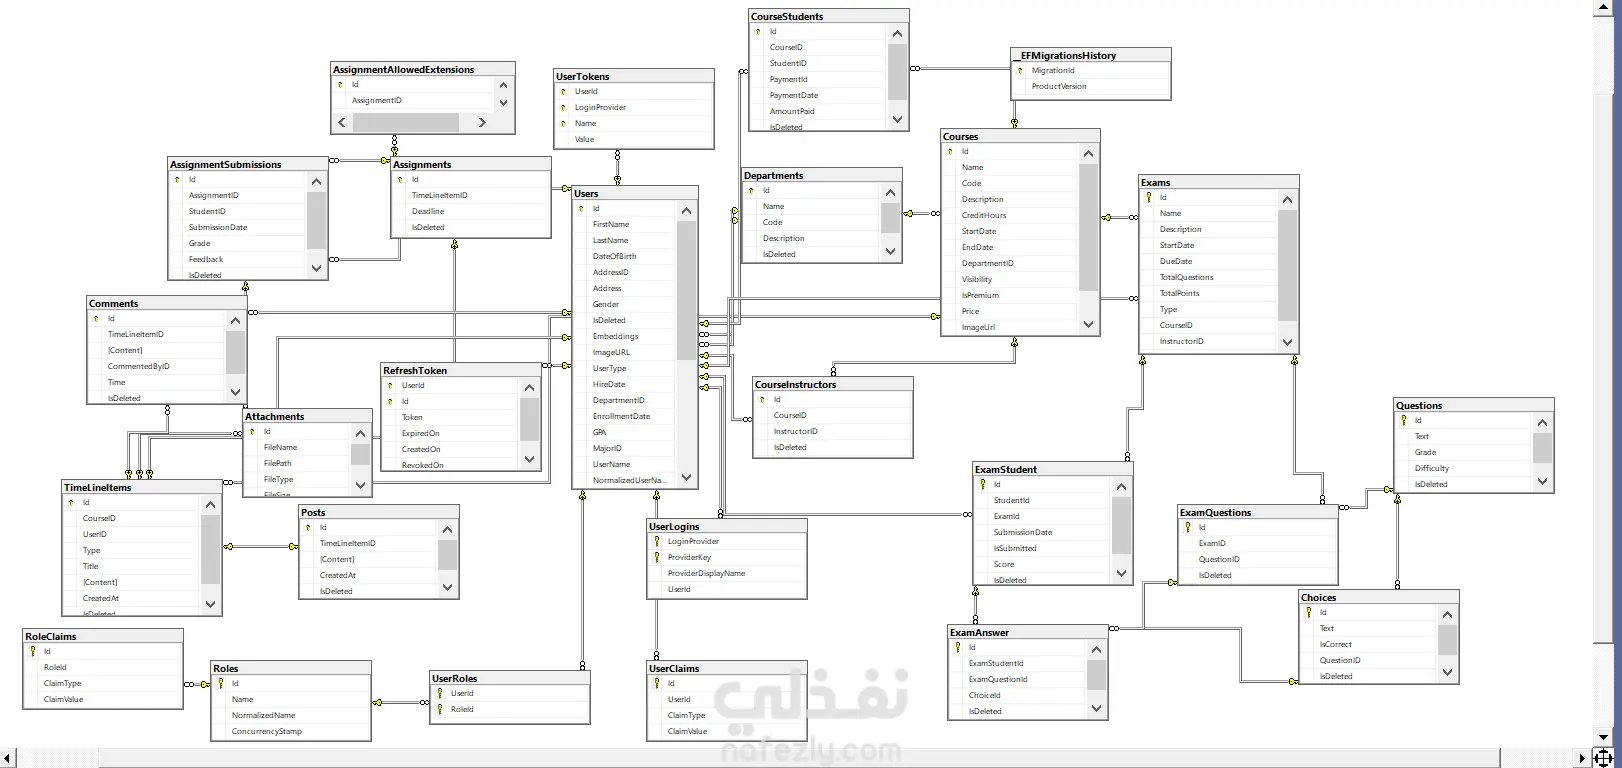1622x768 pixels.
Task: Click the primary key icon in UserClaims table
Action: [x=656, y=684]
